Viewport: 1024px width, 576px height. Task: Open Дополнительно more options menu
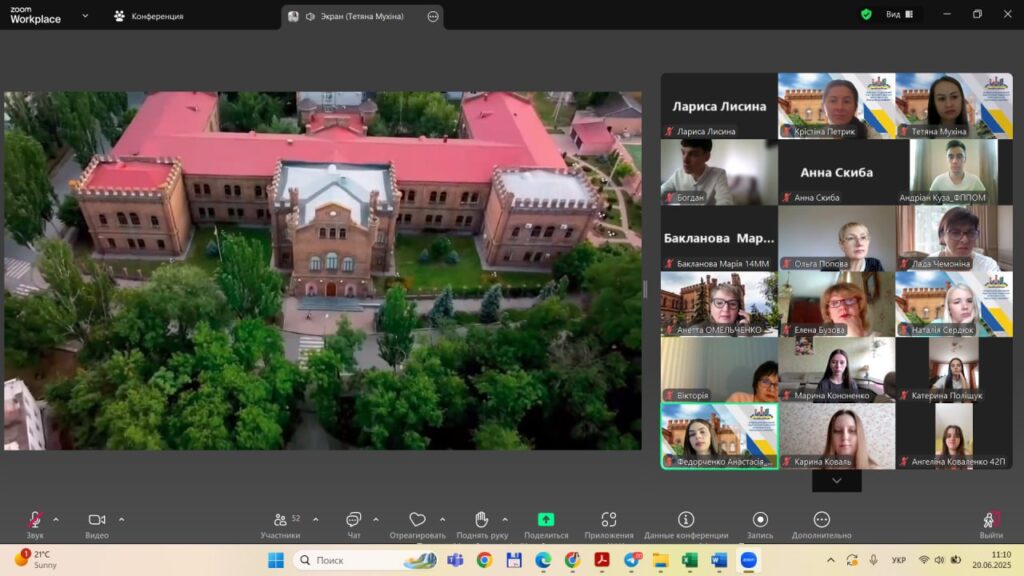[x=821, y=520]
